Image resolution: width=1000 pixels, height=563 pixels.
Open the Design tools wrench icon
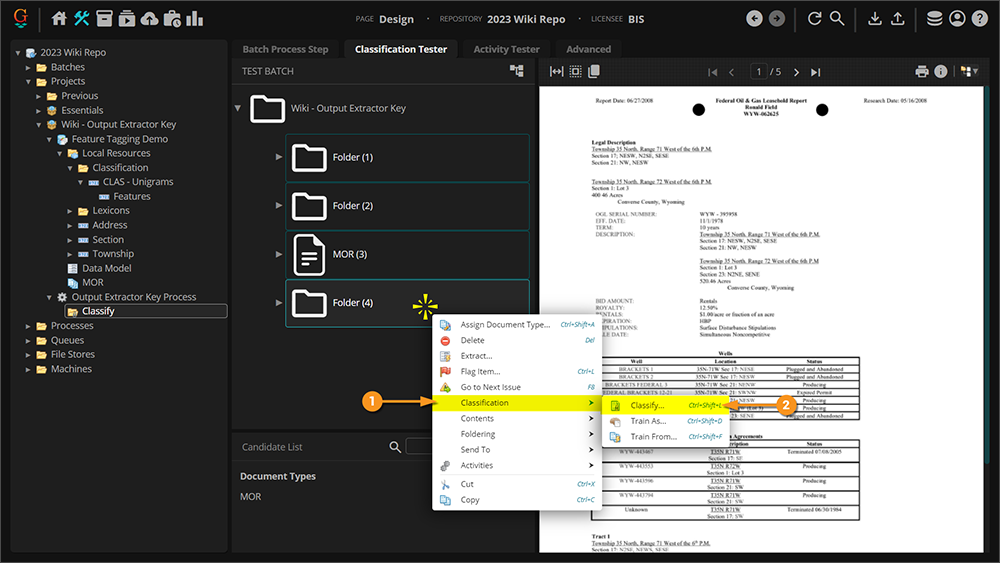tap(82, 19)
